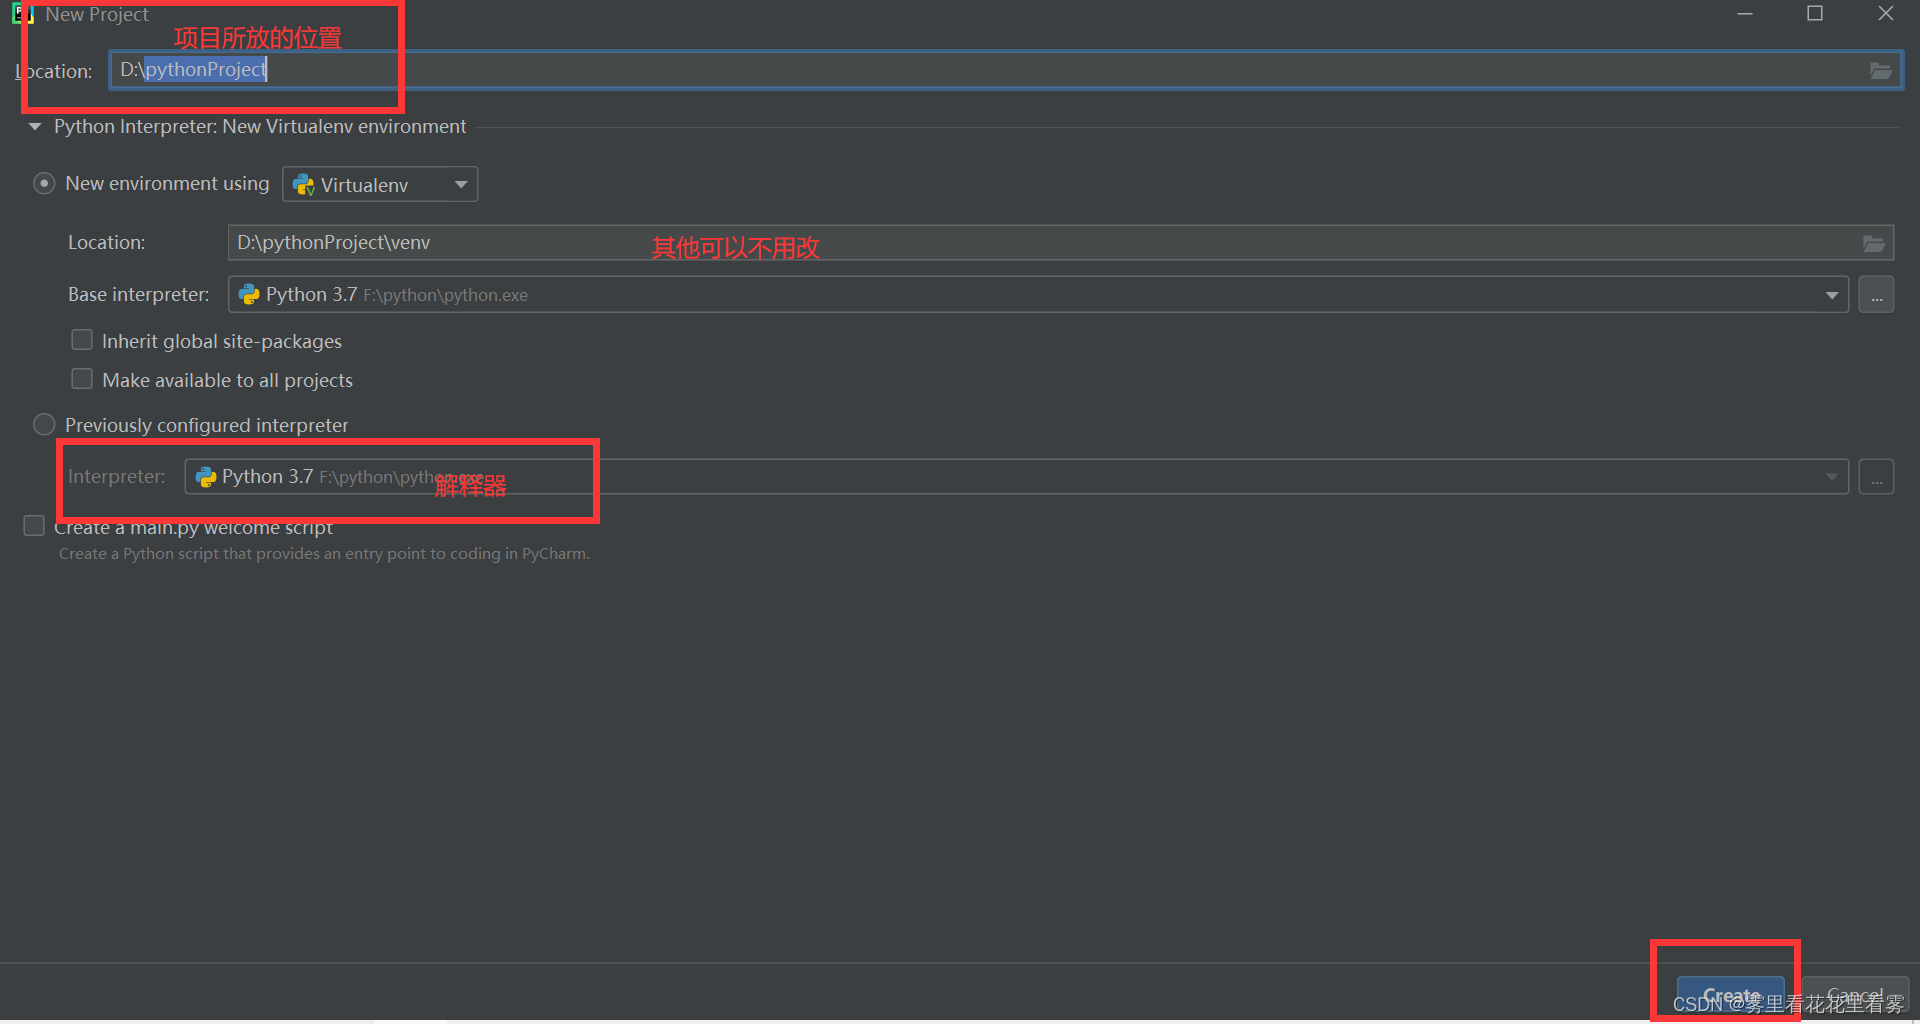Open the Base interpreter dropdown arrow
Screen dimensions: 1920x1024
(x=1832, y=295)
